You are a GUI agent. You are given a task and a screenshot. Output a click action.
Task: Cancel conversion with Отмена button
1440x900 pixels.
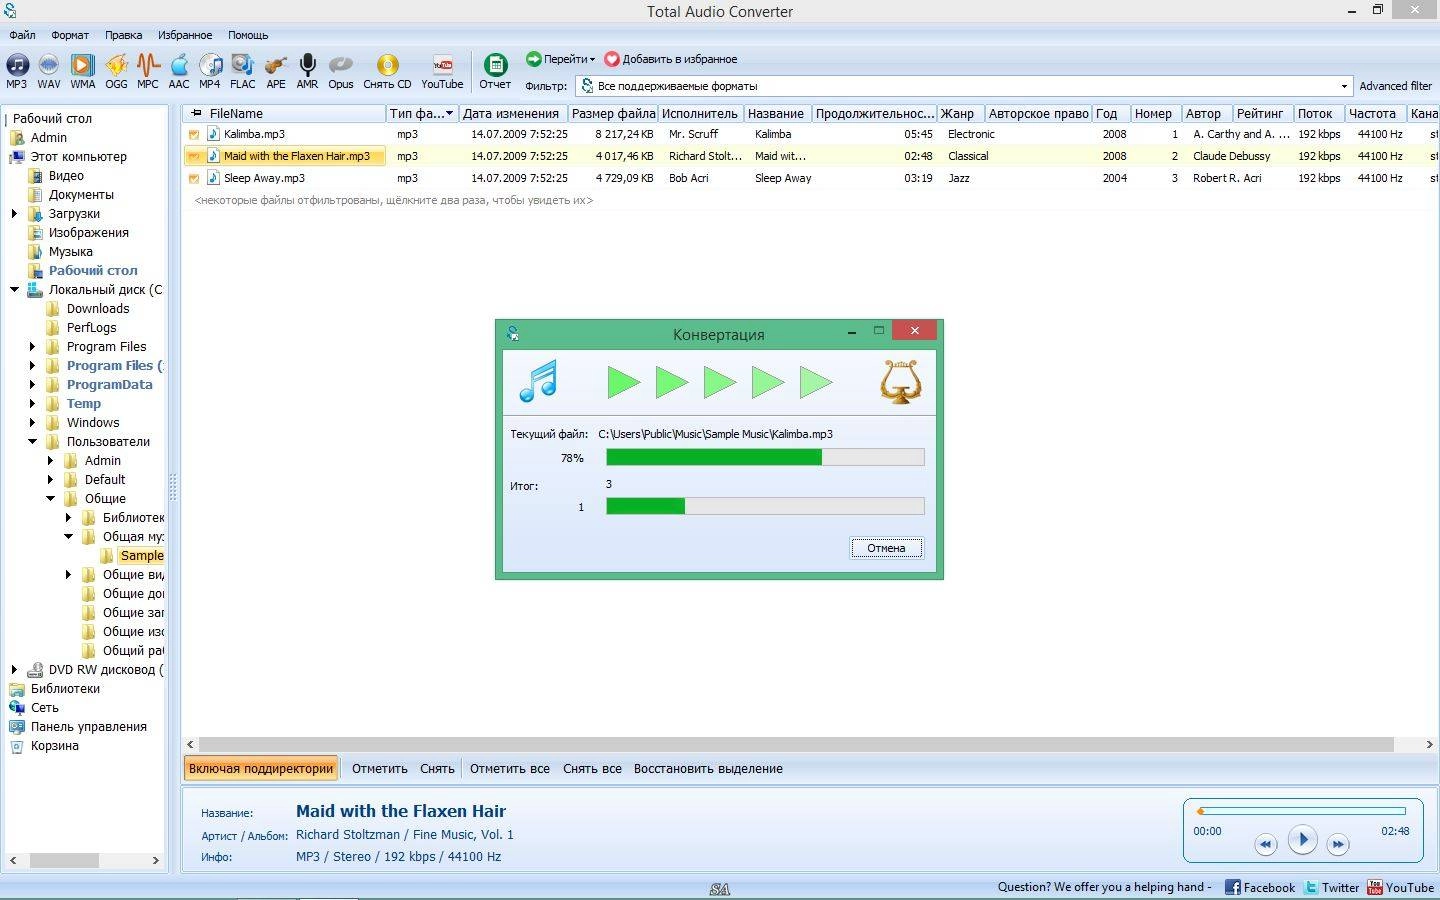click(x=886, y=548)
